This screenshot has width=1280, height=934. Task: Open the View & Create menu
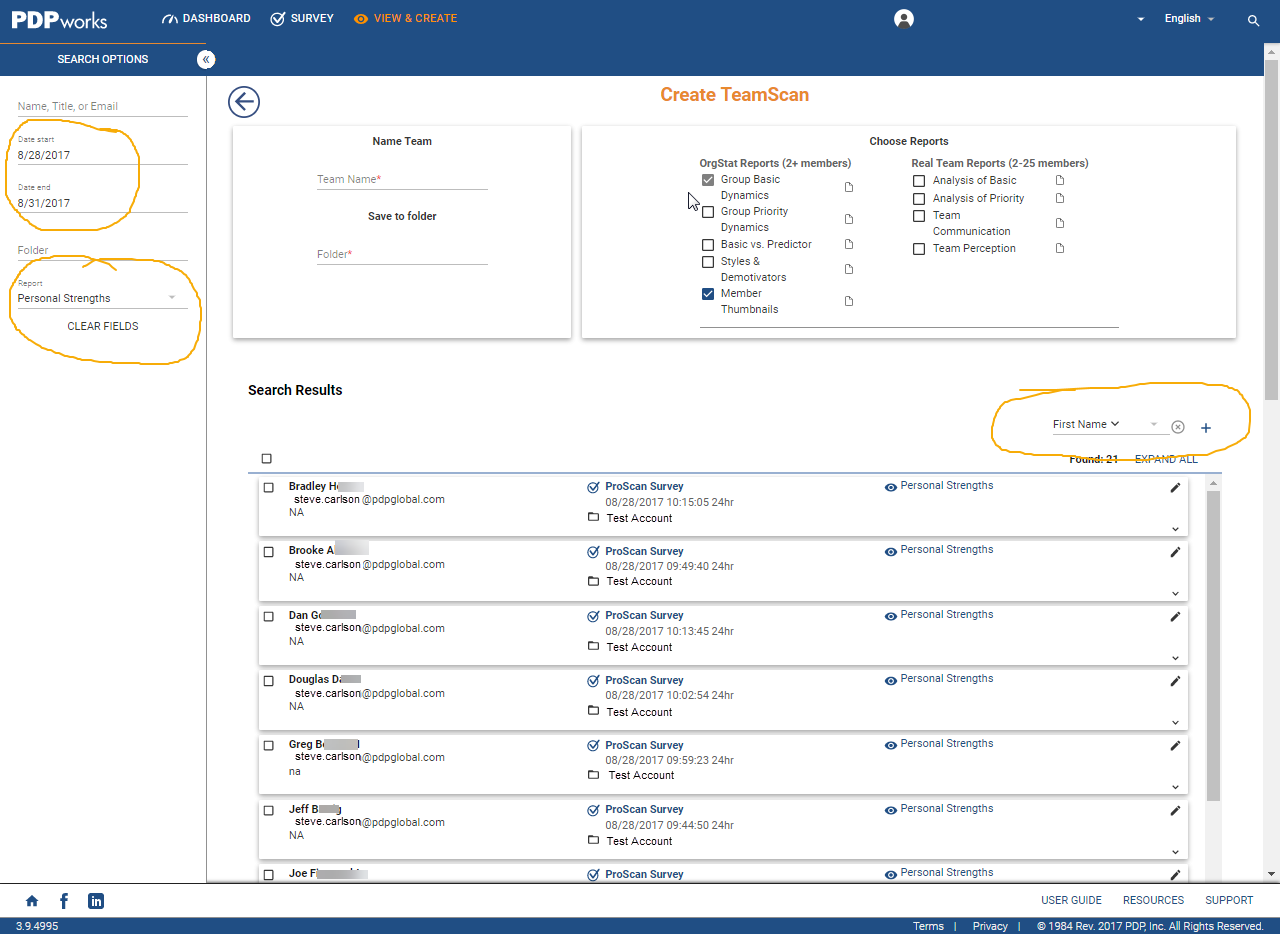[x=405, y=19]
